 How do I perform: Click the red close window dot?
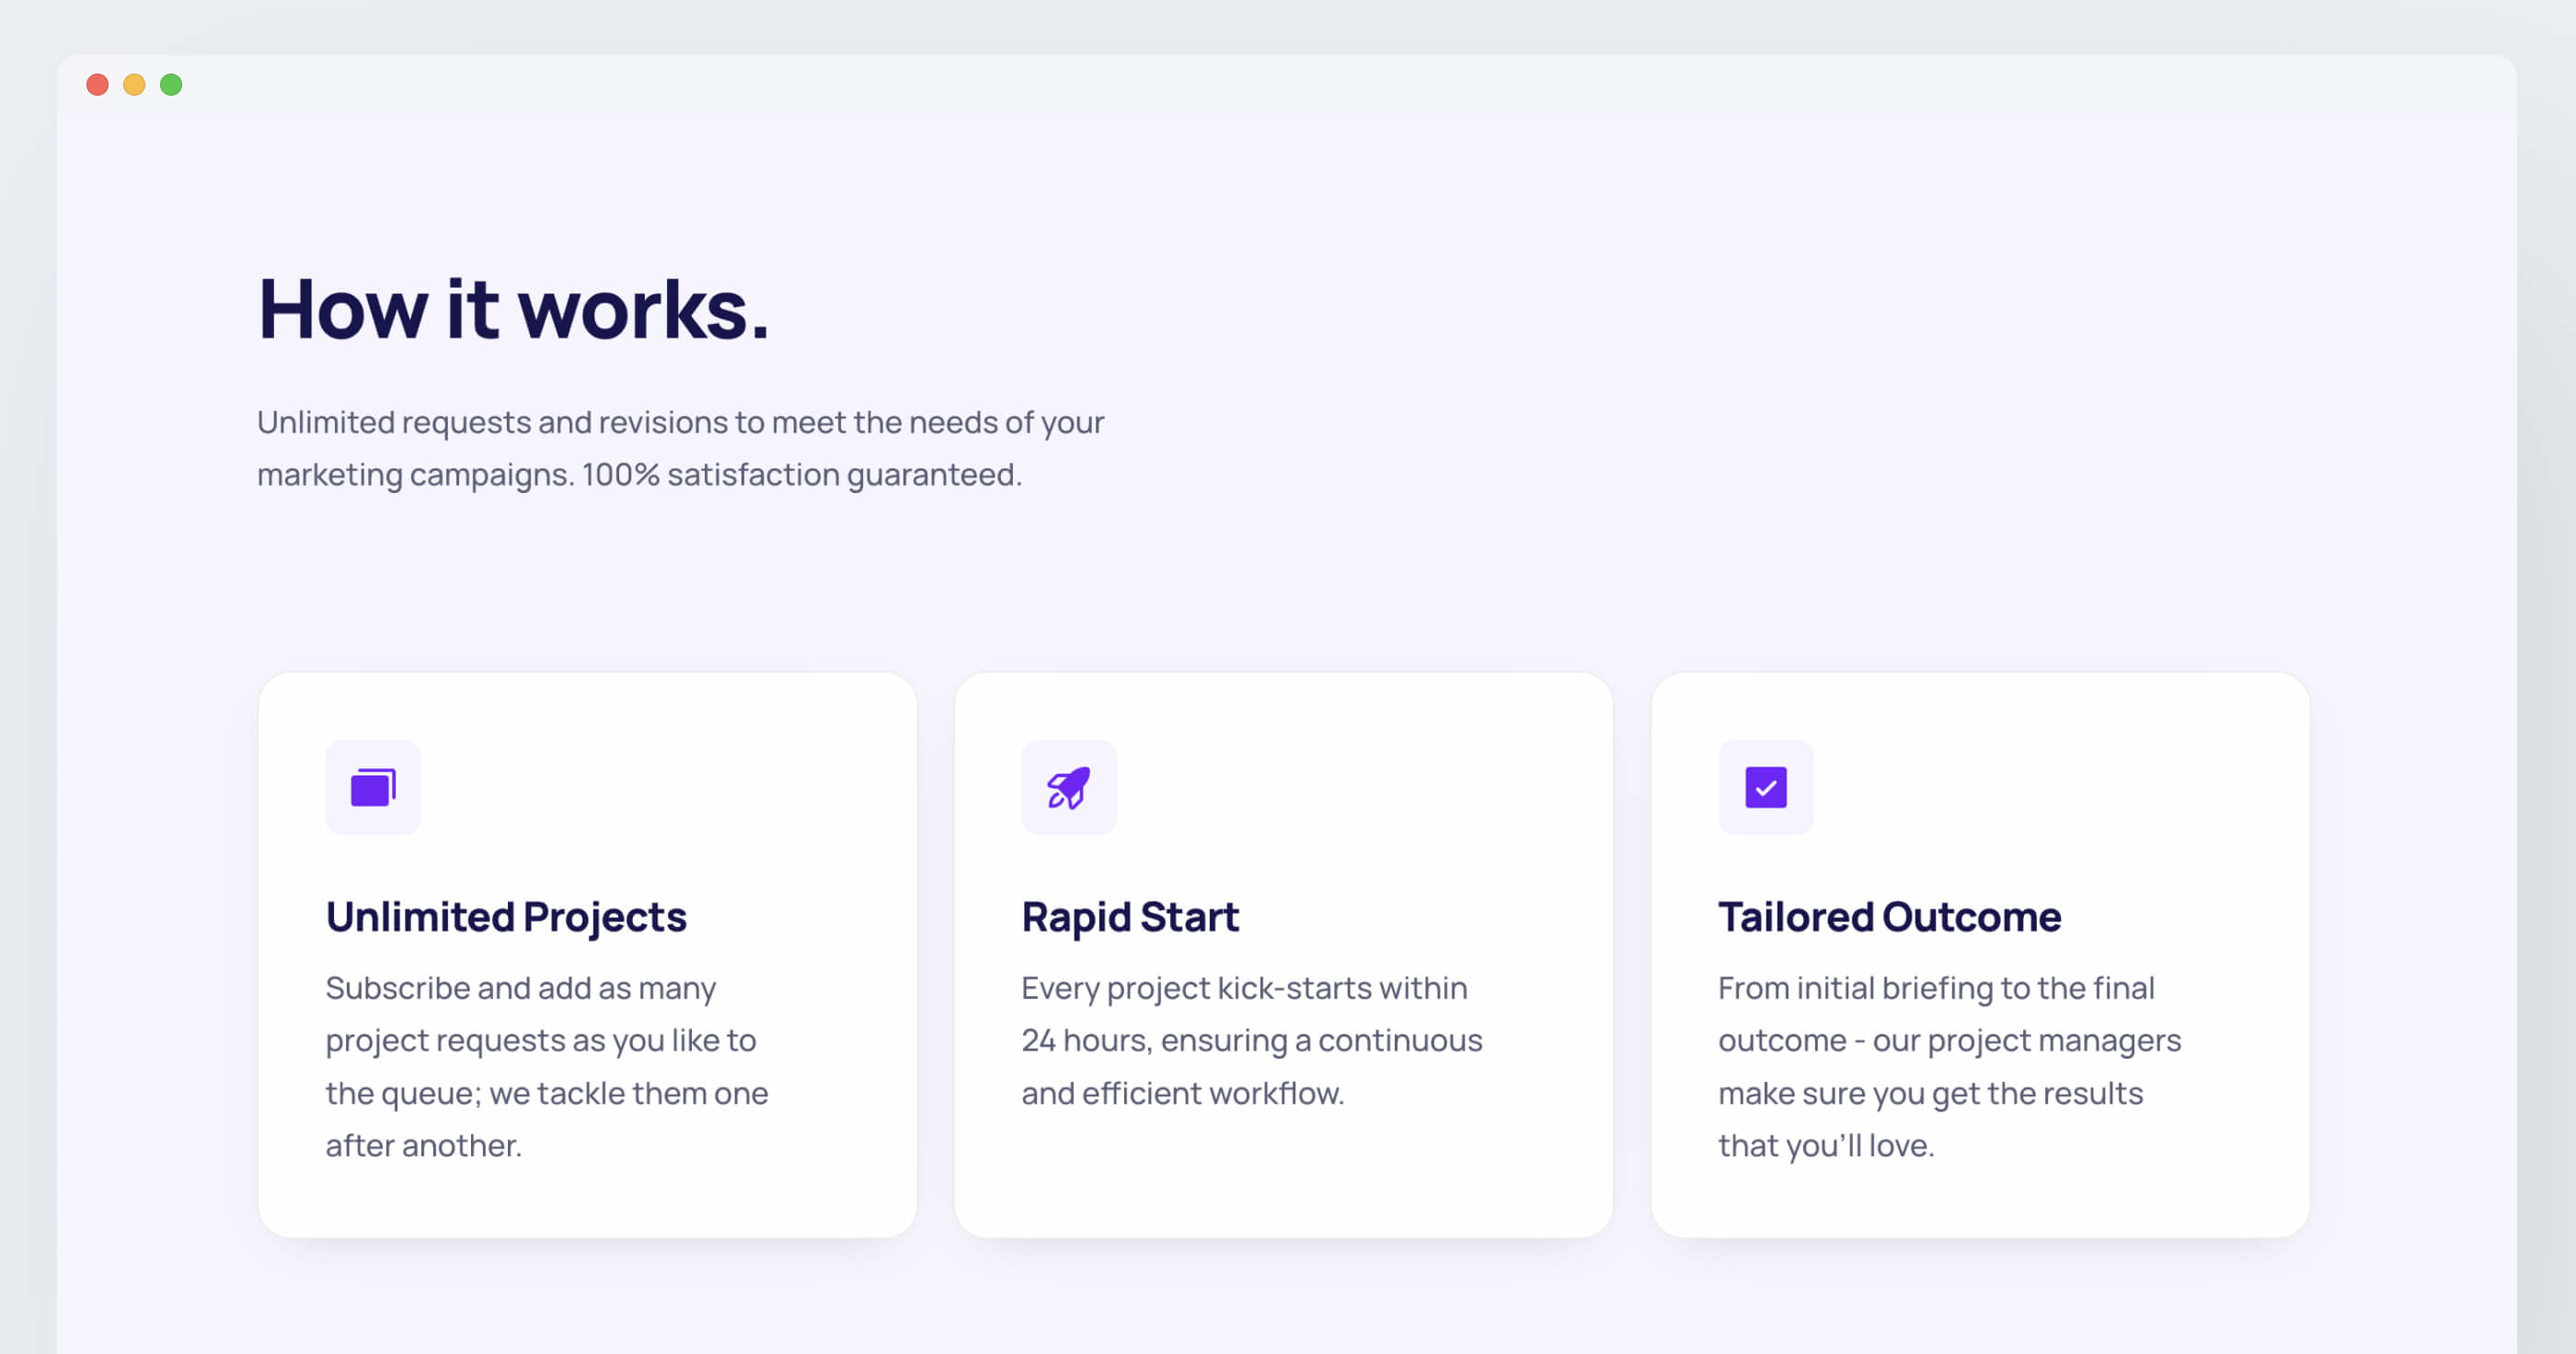(x=97, y=85)
